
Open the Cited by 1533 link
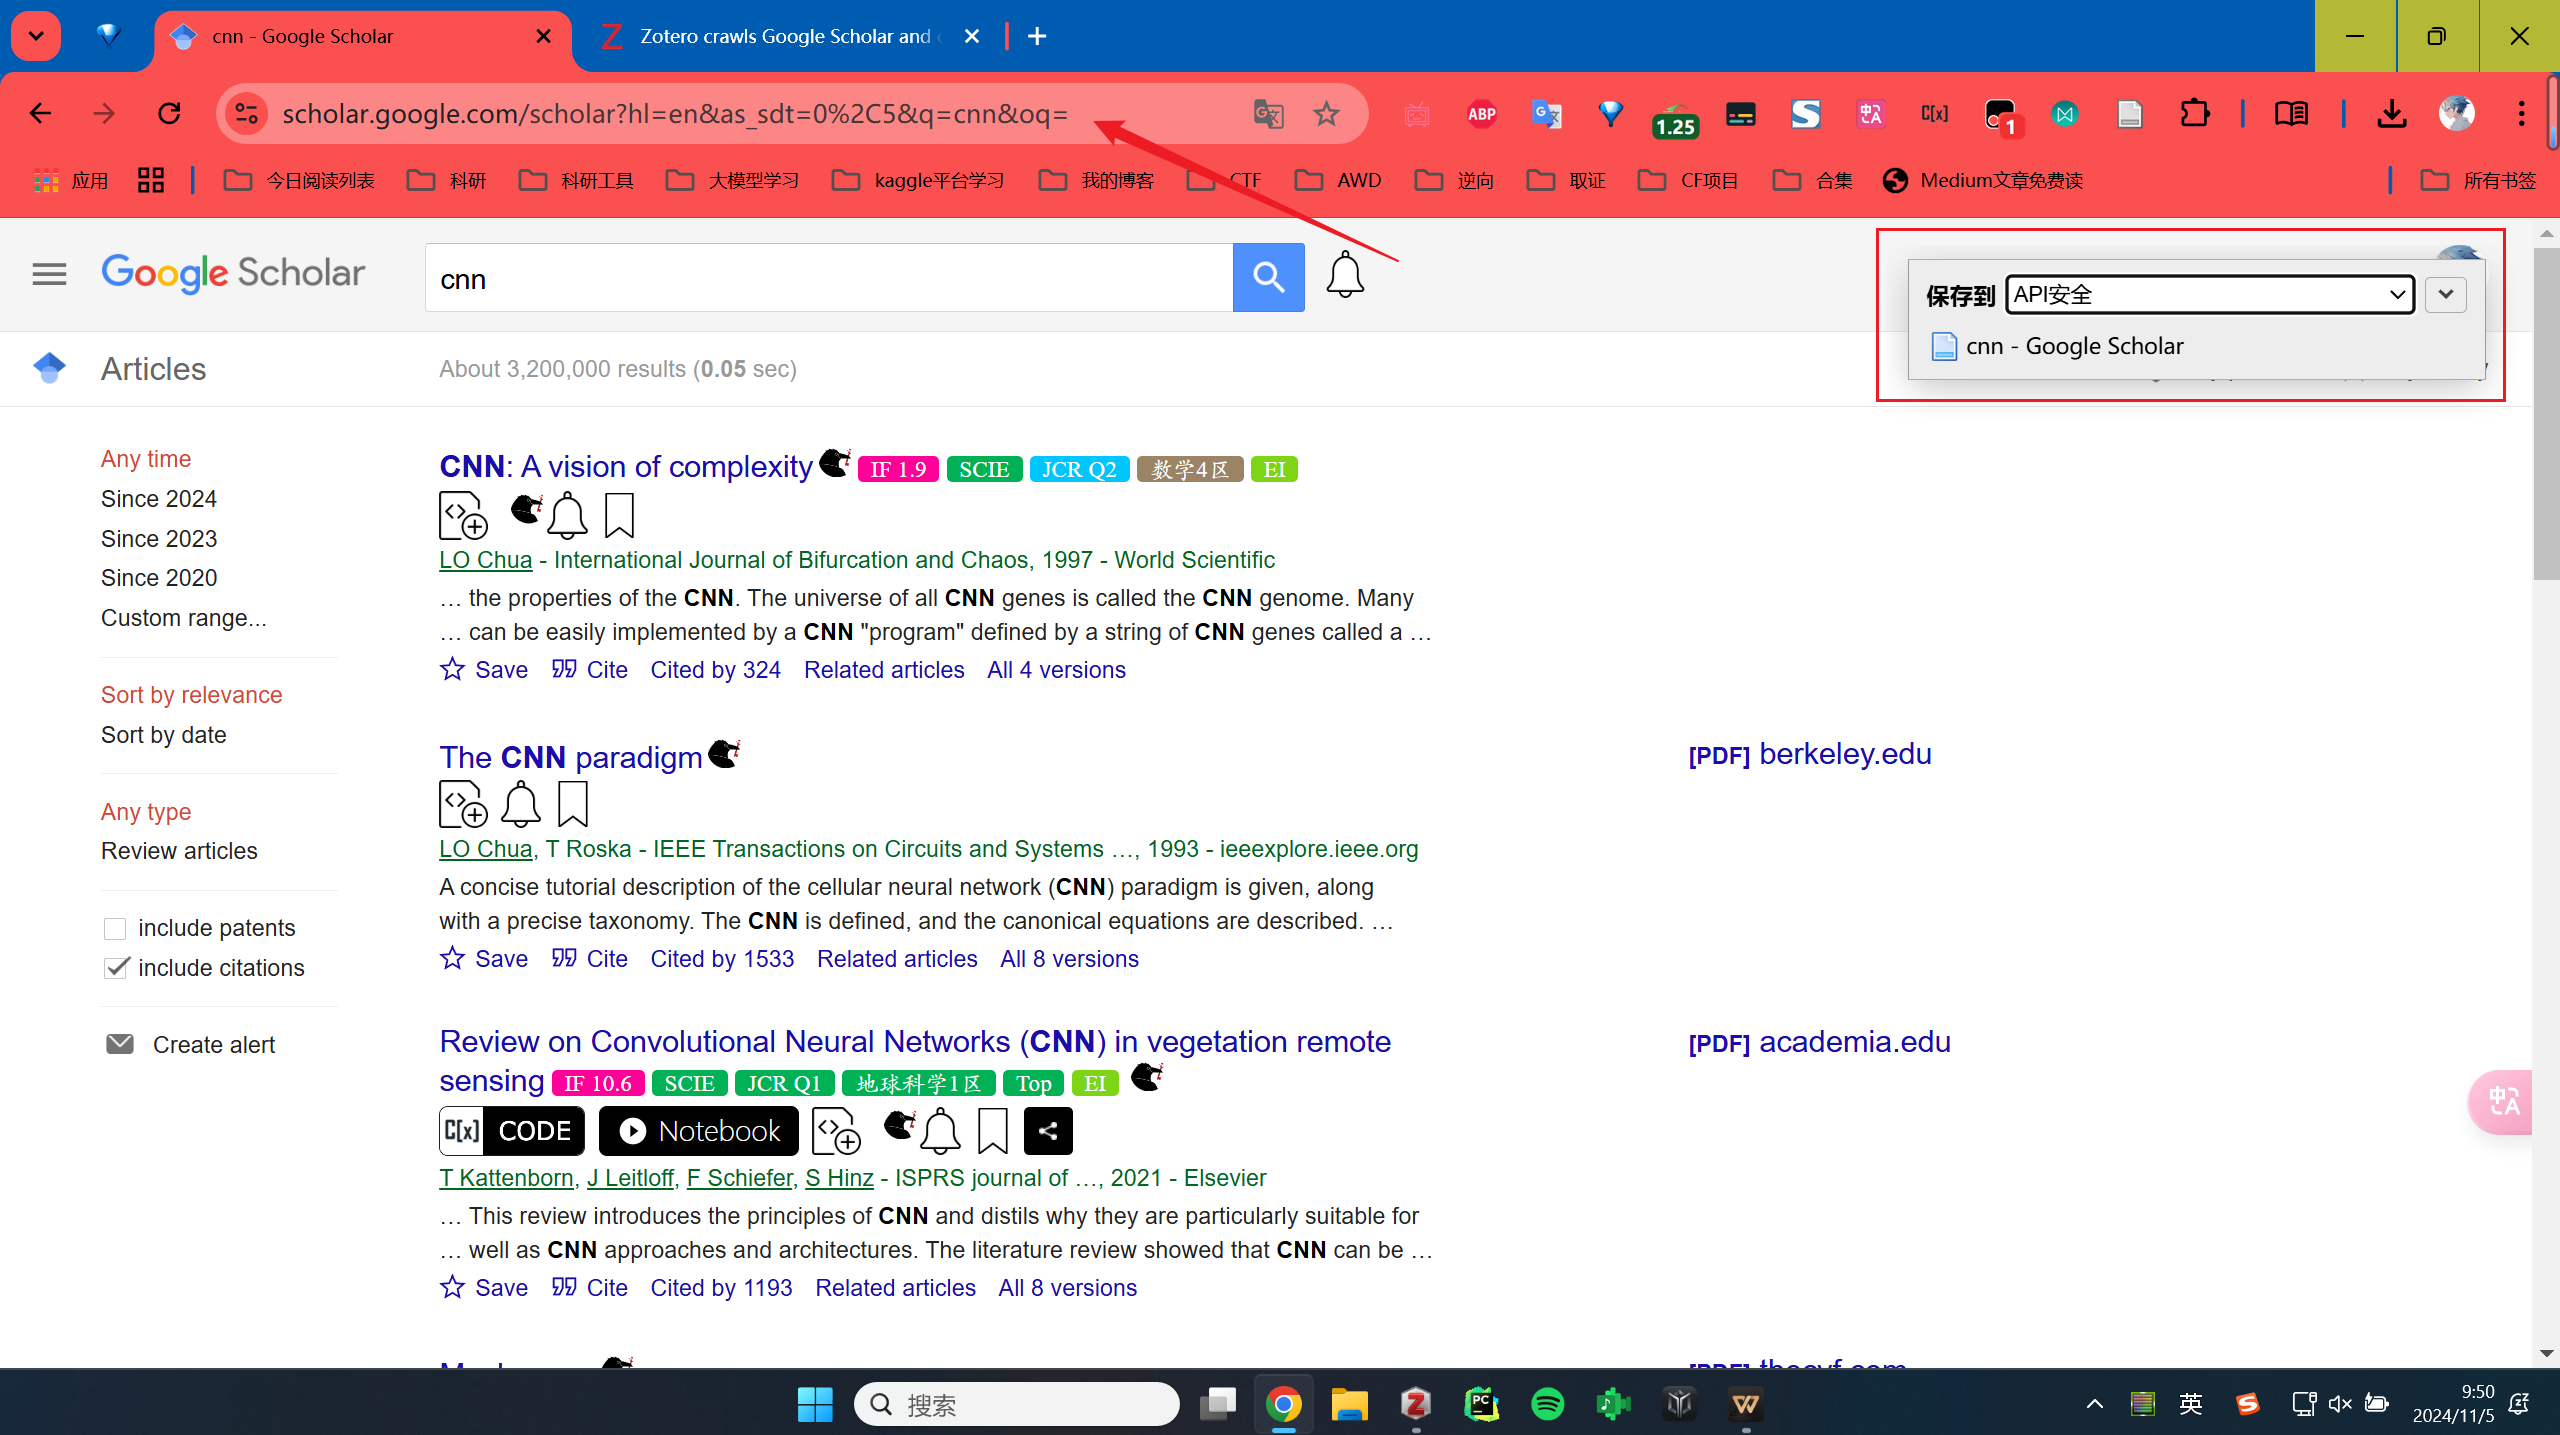pos(722,959)
